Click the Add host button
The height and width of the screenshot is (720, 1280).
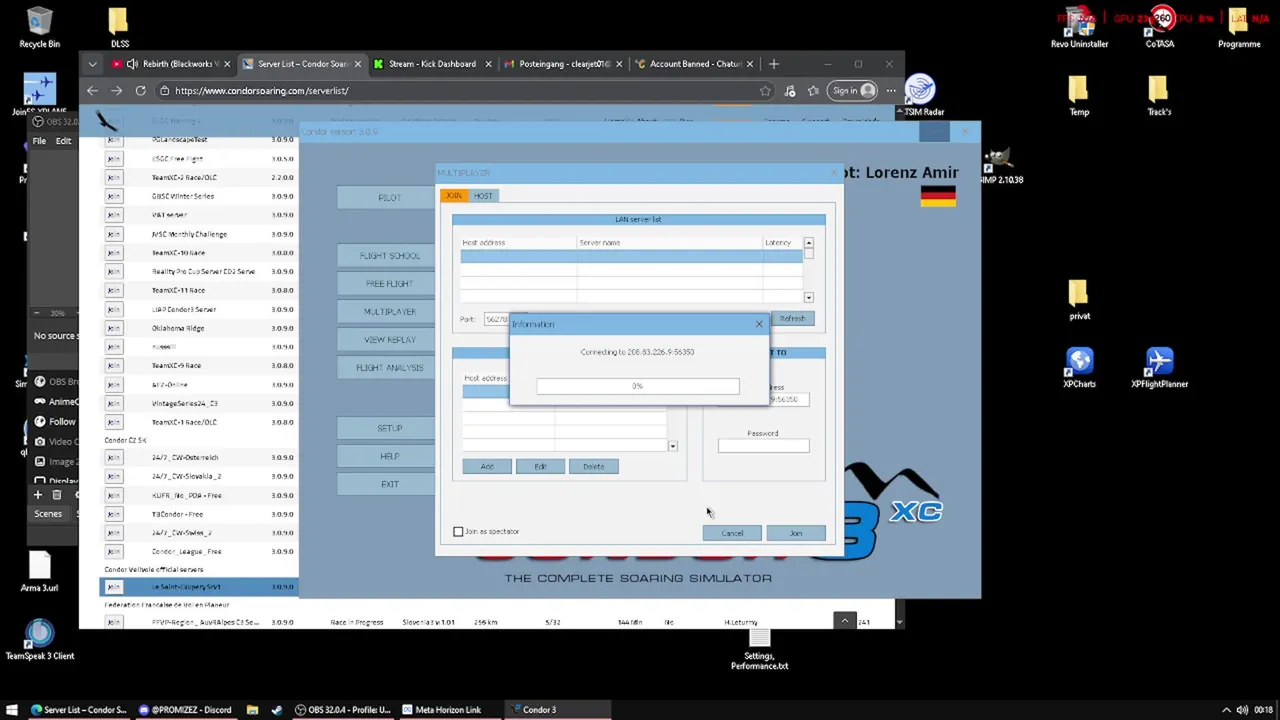pyautogui.click(x=487, y=467)
